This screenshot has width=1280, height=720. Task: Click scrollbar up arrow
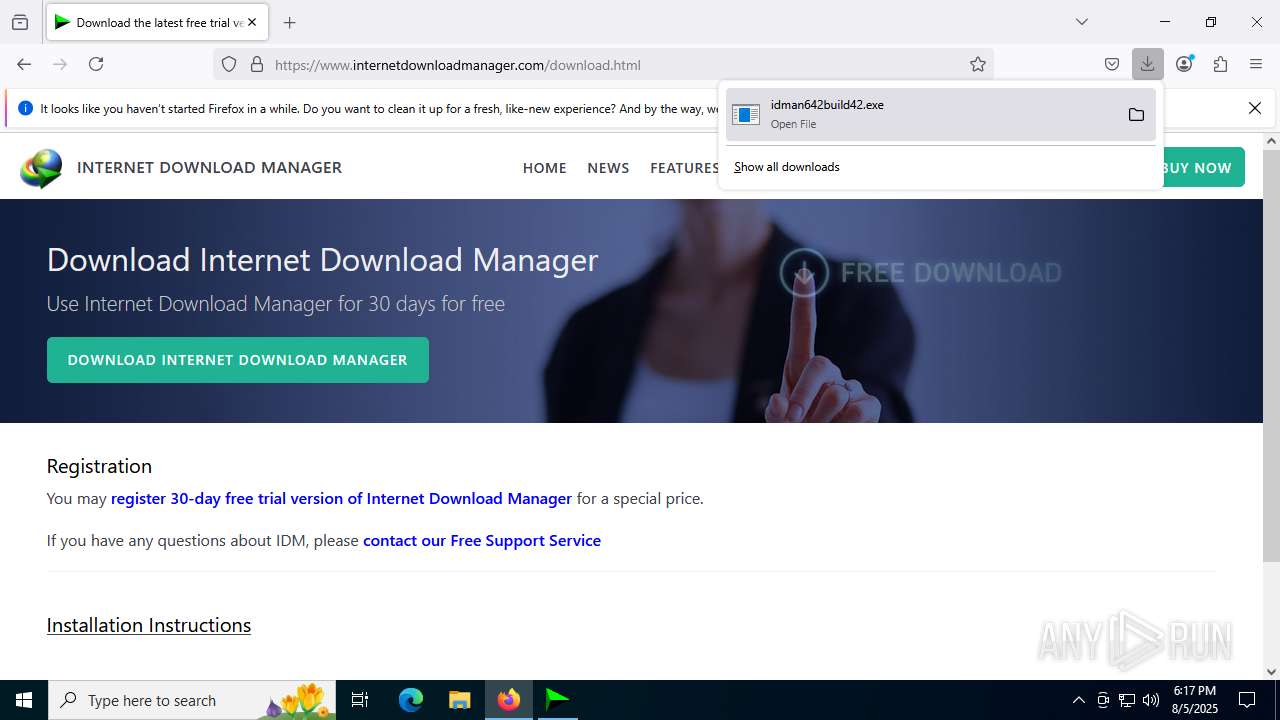1271,141
